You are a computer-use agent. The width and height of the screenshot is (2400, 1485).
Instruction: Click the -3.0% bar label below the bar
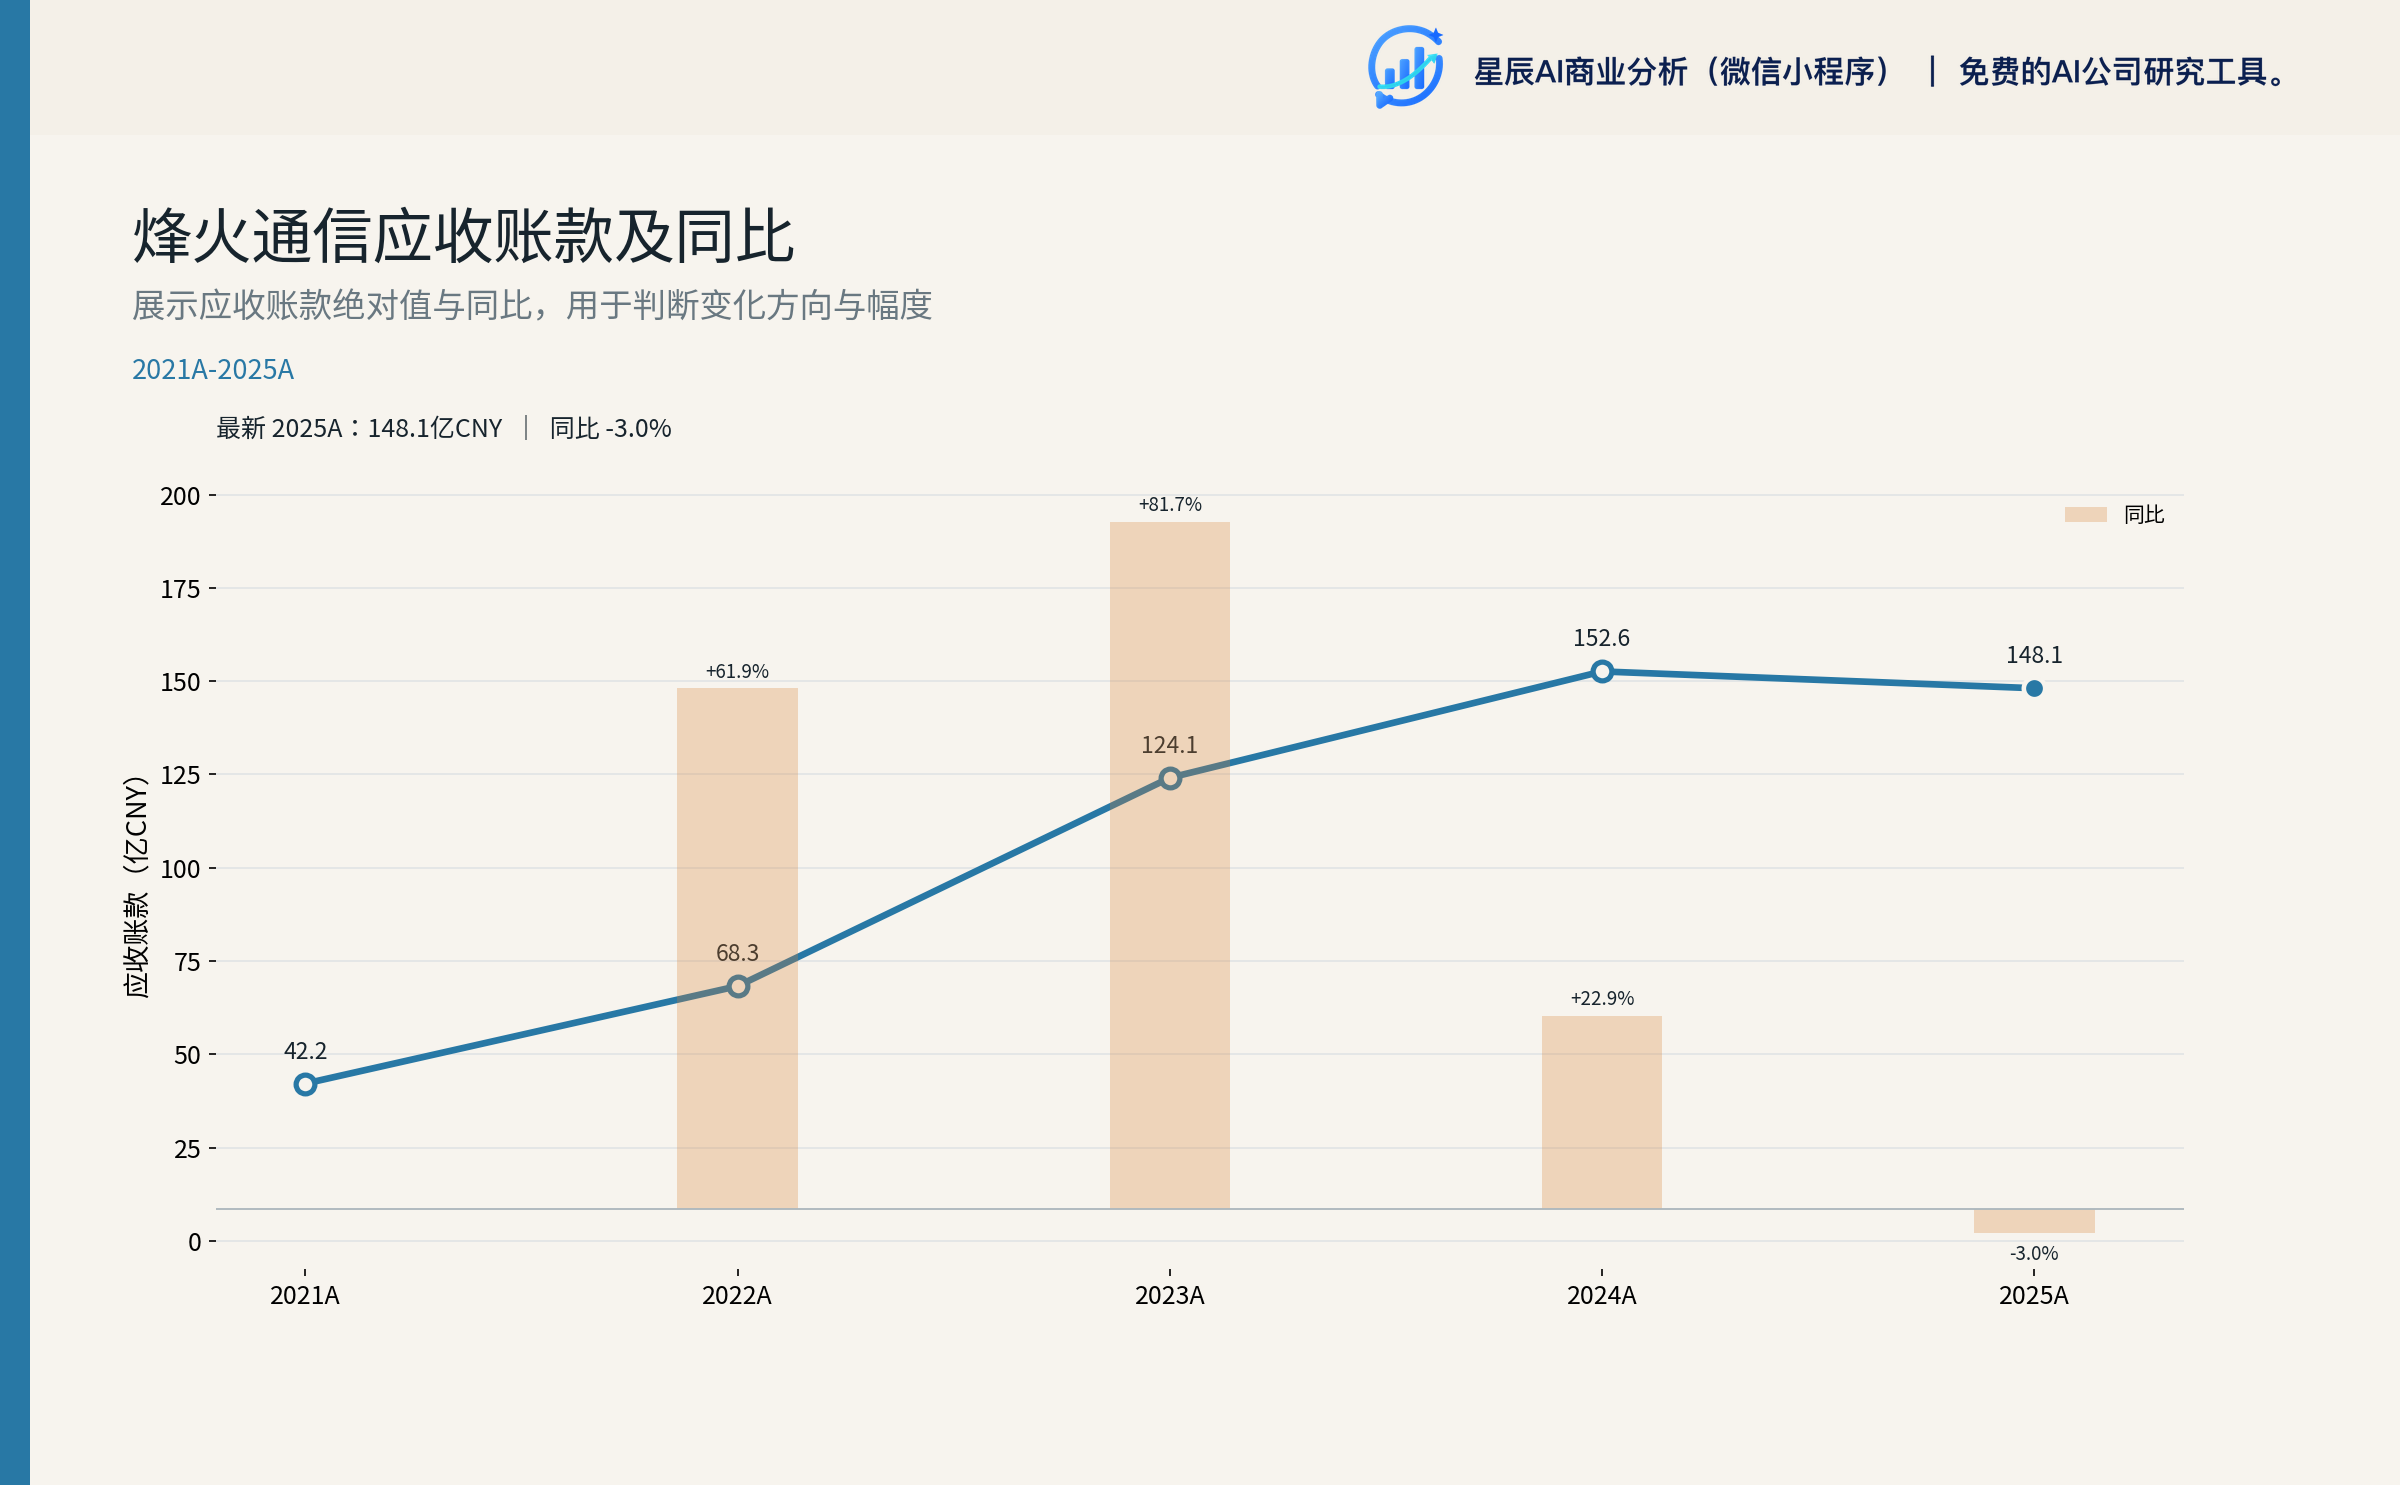point(2034,1253)
